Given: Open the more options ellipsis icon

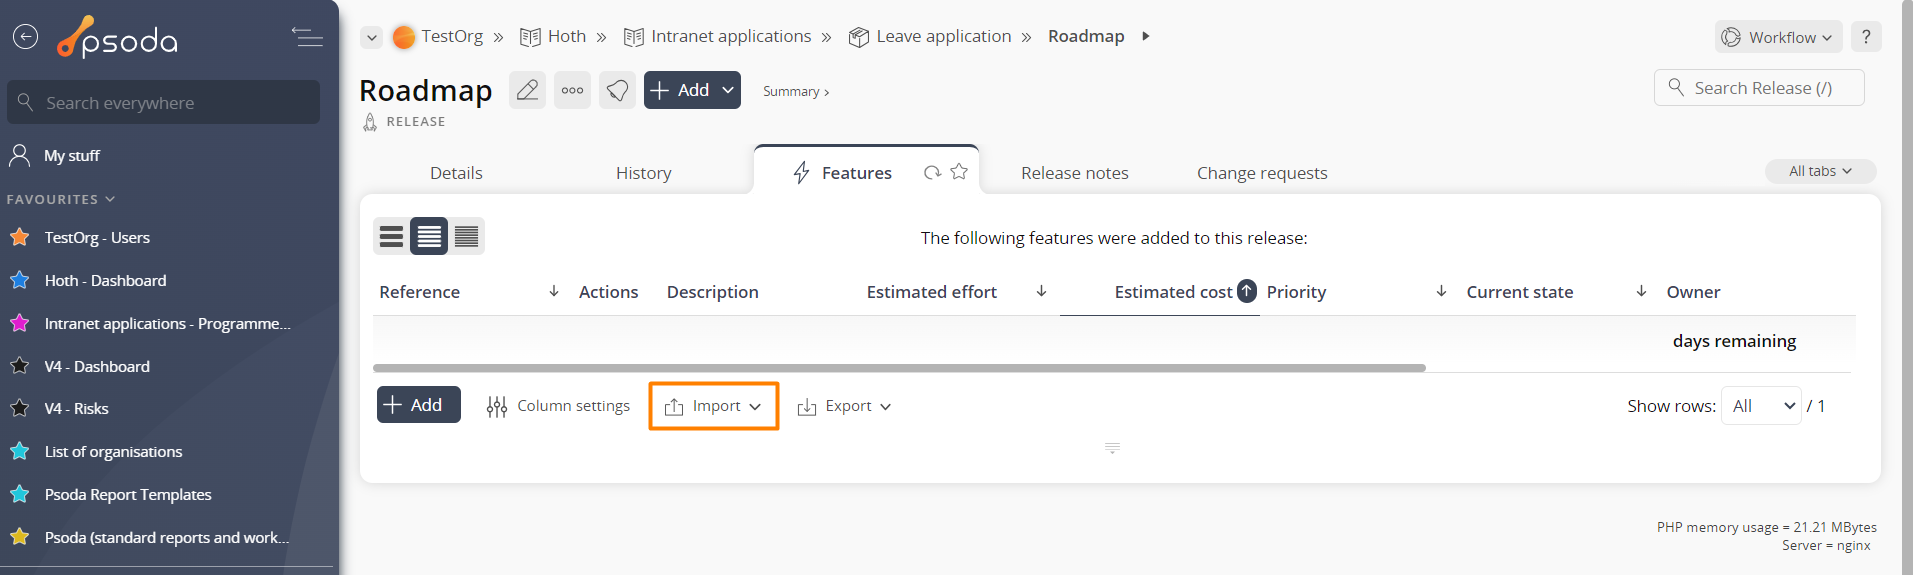Looking at the screenshot, I should [x=572, y=90].
